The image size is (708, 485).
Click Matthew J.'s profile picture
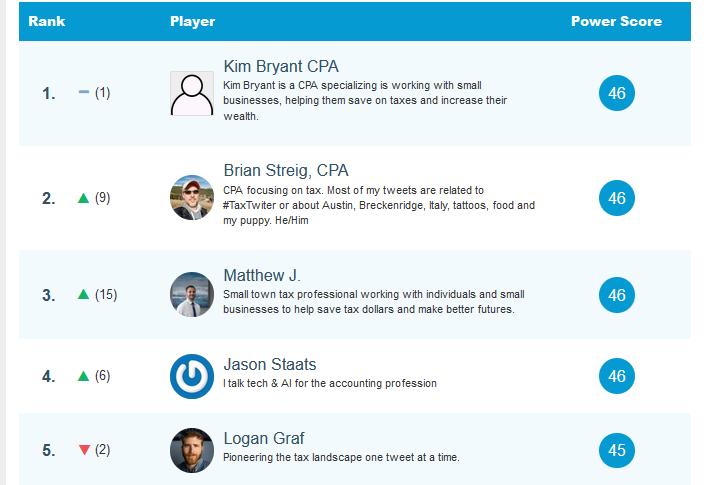[x=192, y=295]
